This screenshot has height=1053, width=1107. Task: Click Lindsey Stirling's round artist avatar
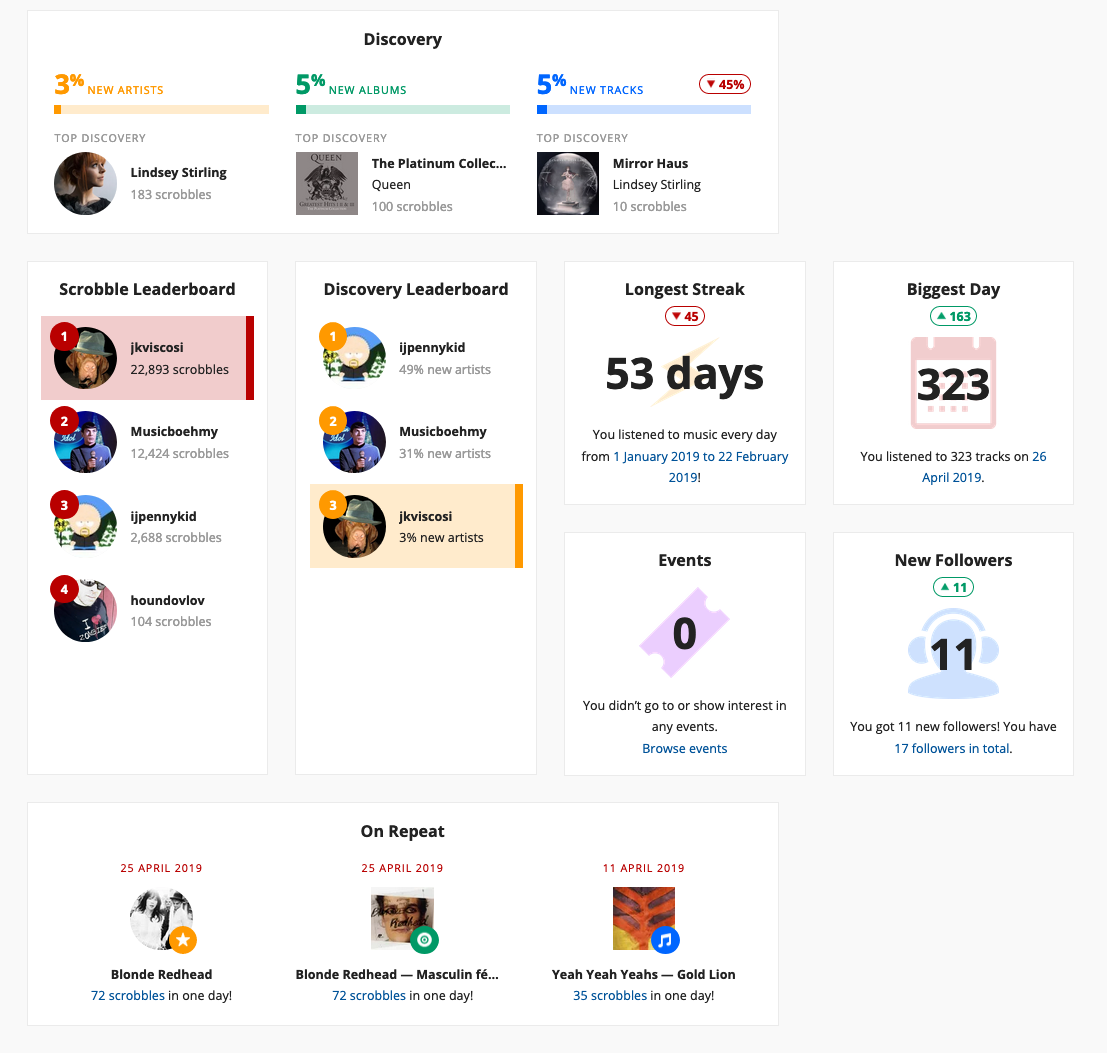coord(85,184)
